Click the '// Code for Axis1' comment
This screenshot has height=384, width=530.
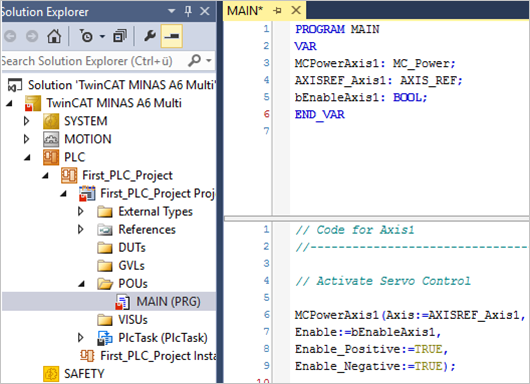pos(355,230)
